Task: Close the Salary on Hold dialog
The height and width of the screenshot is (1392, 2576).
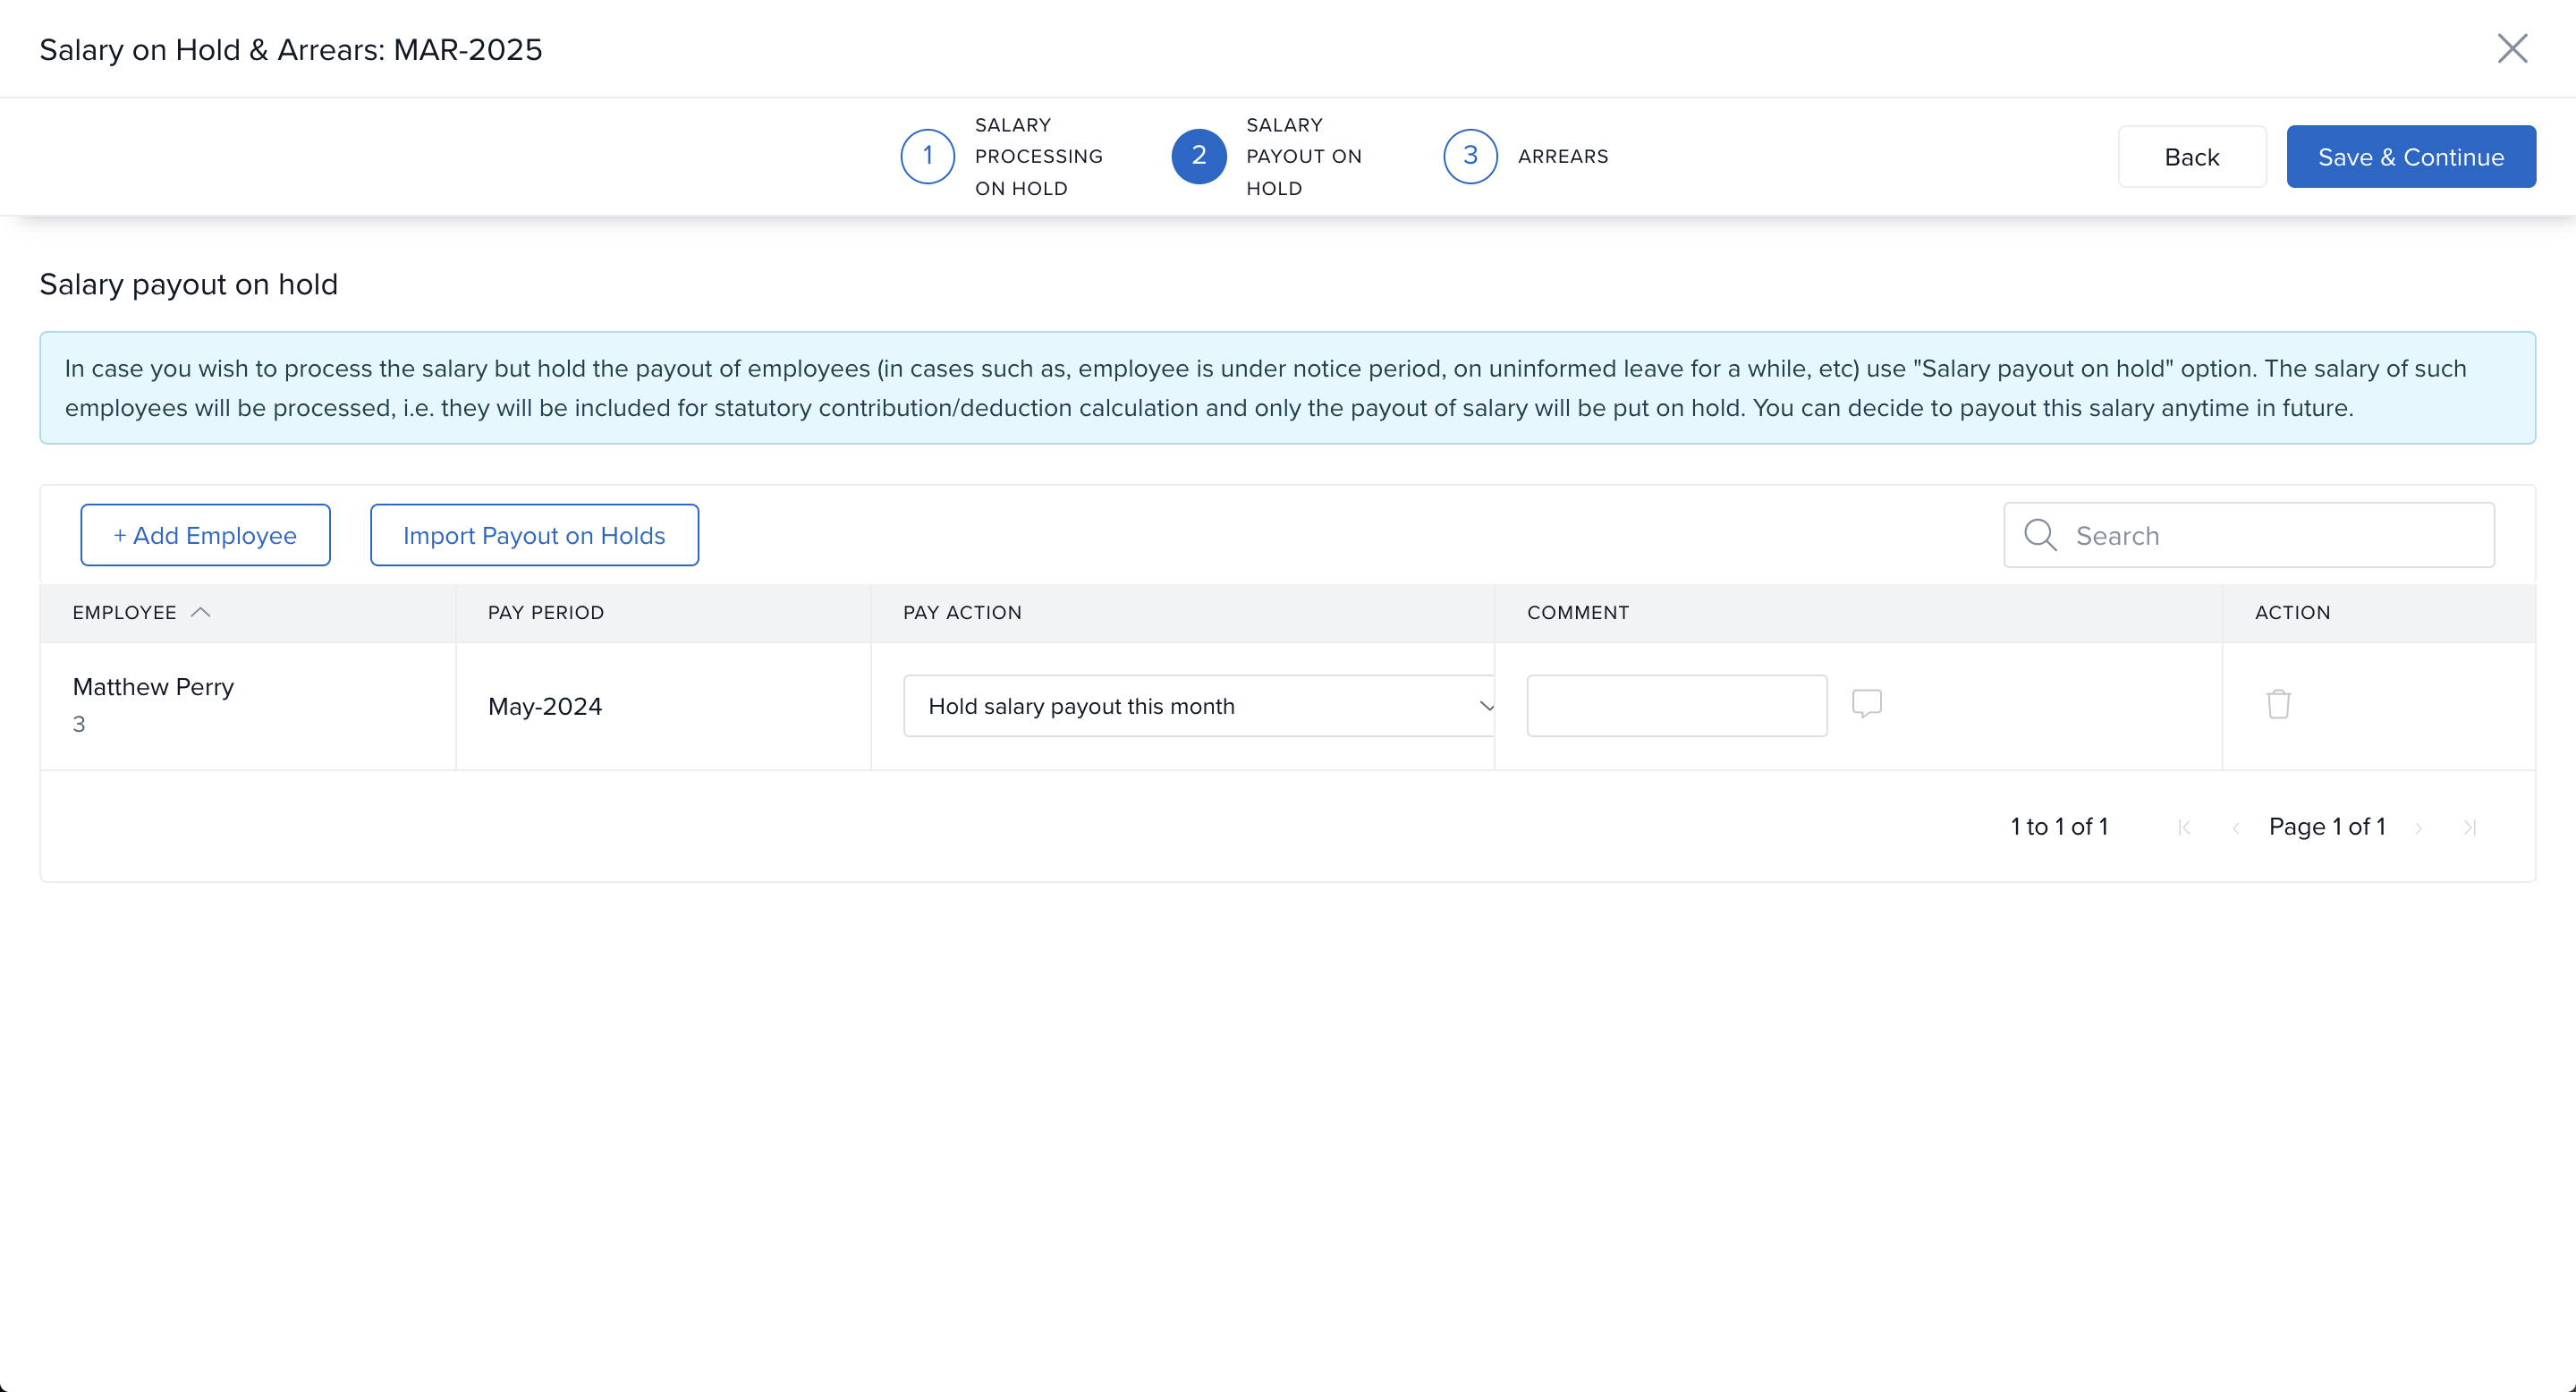Action: 2512,48
